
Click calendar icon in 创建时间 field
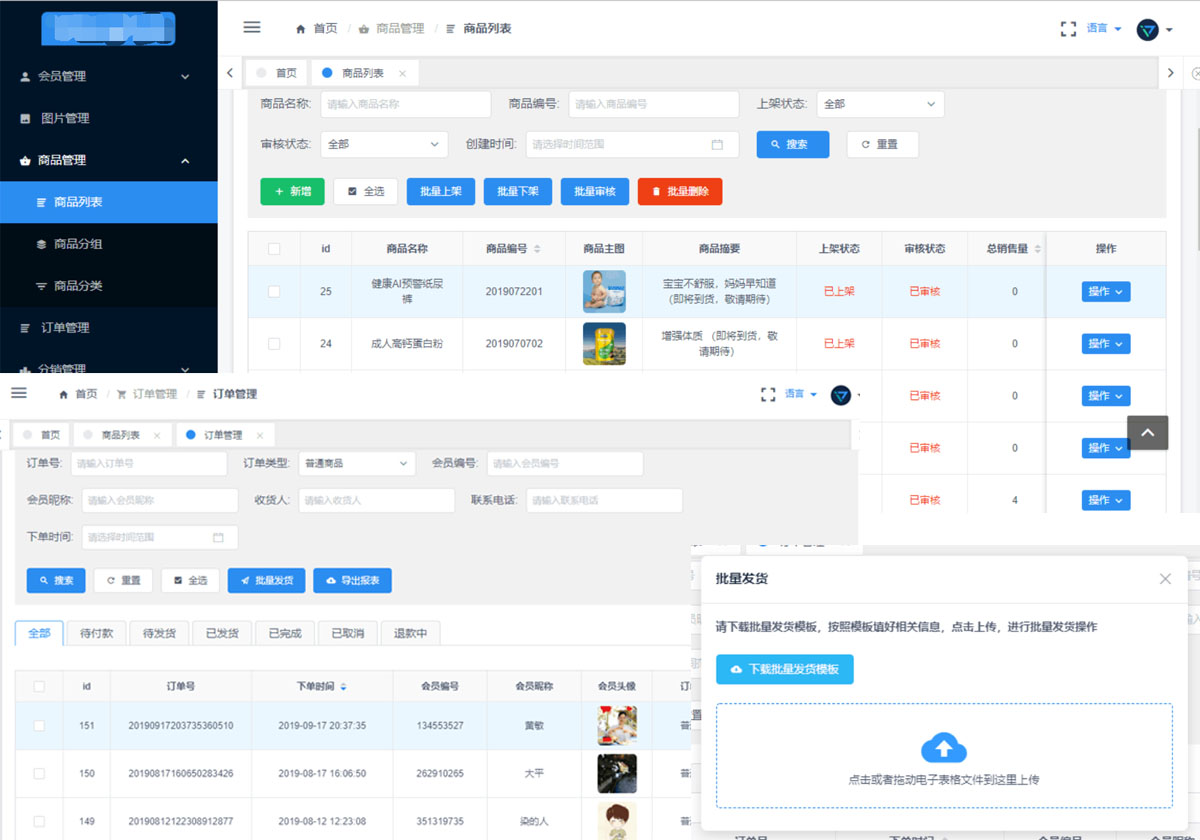pos(717,145)
